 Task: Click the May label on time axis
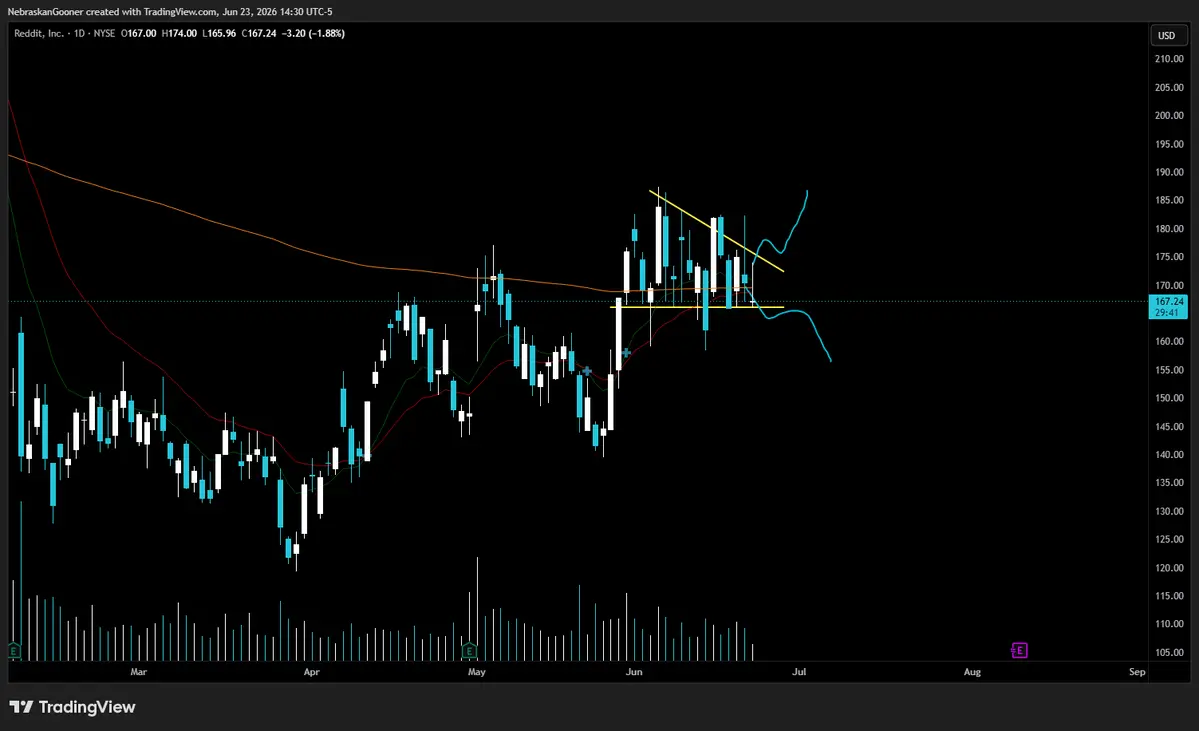476,672
